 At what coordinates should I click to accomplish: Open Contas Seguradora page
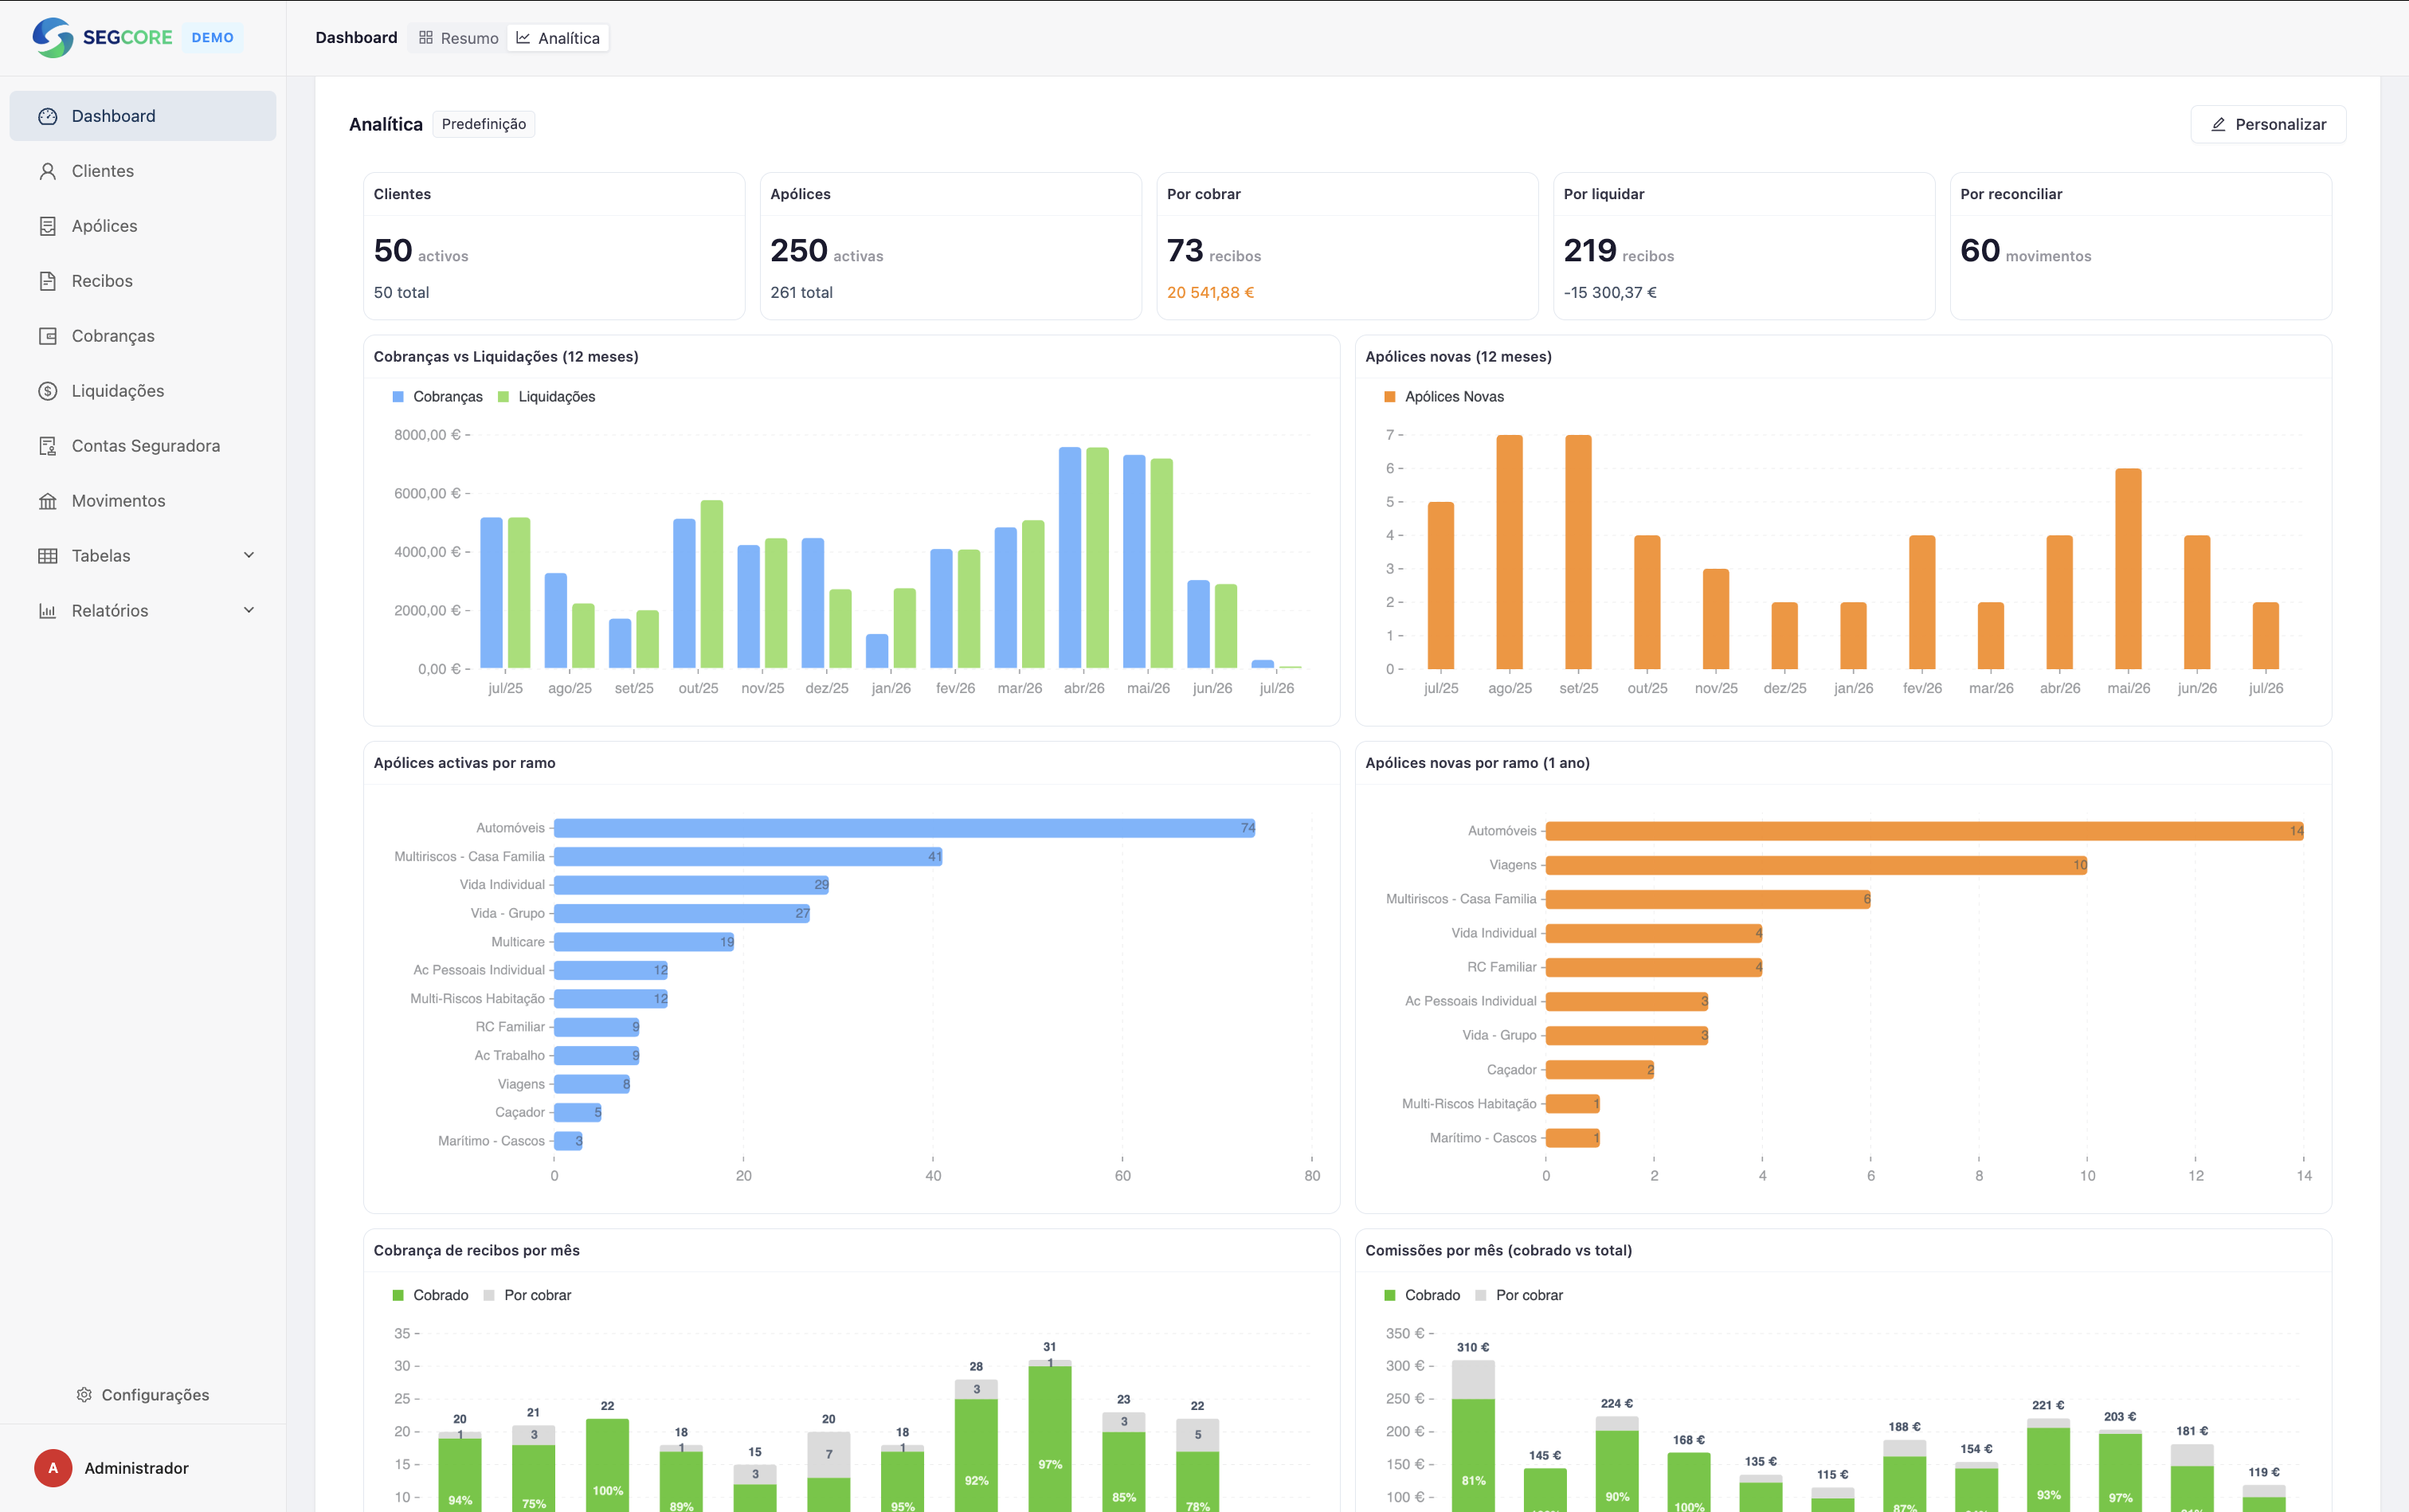coord(143,446)
